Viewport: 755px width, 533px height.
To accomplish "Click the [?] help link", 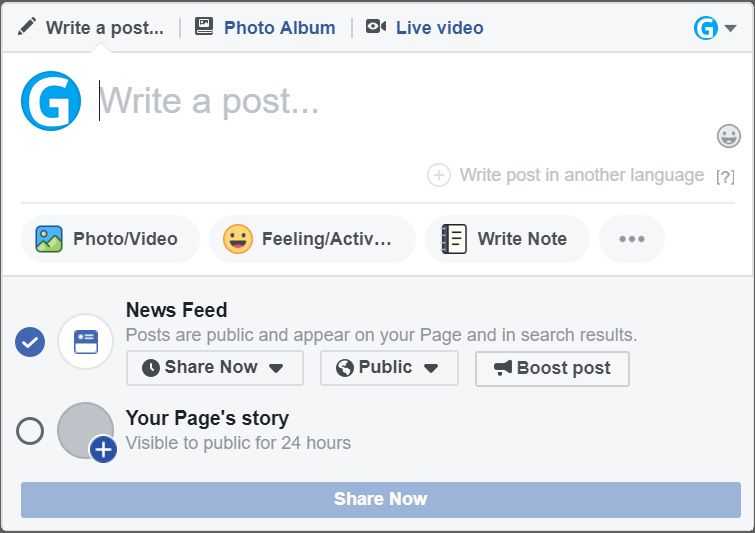I will [725, 177].
